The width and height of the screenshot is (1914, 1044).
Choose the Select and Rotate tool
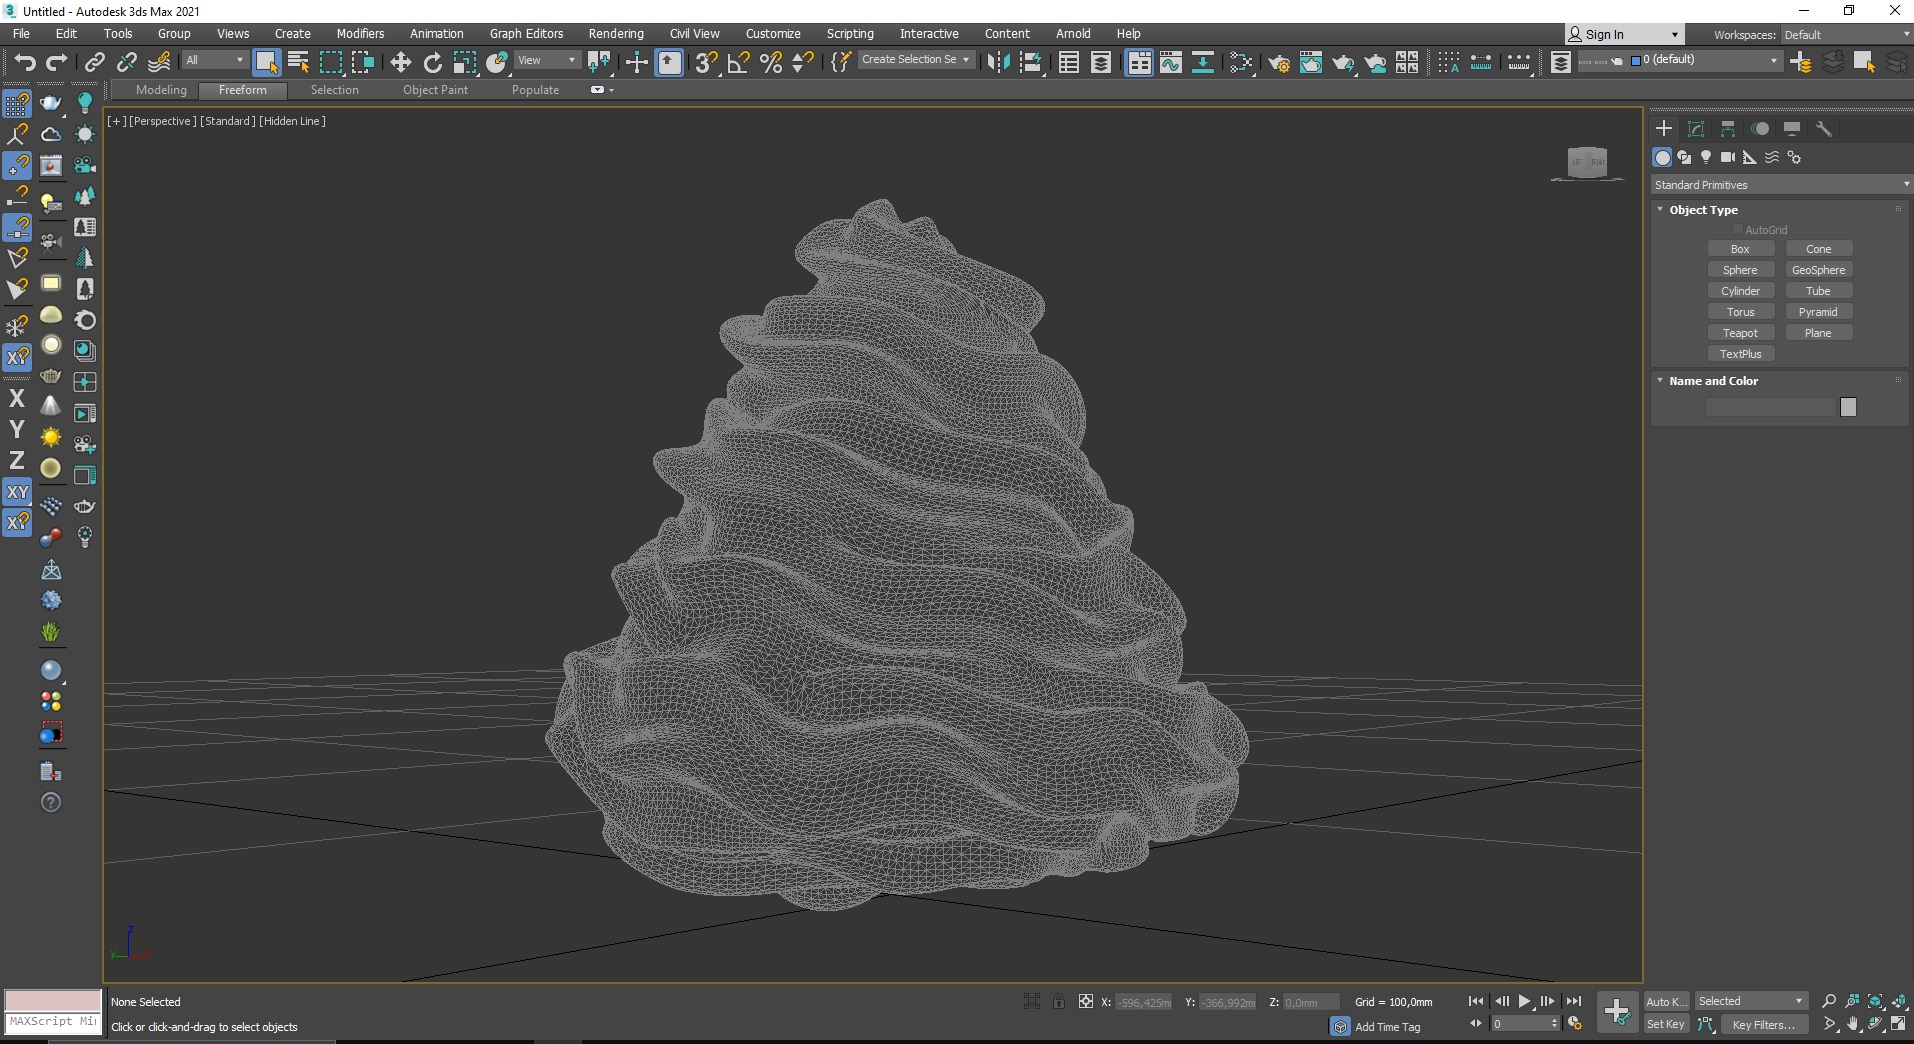tap(432, 62)
